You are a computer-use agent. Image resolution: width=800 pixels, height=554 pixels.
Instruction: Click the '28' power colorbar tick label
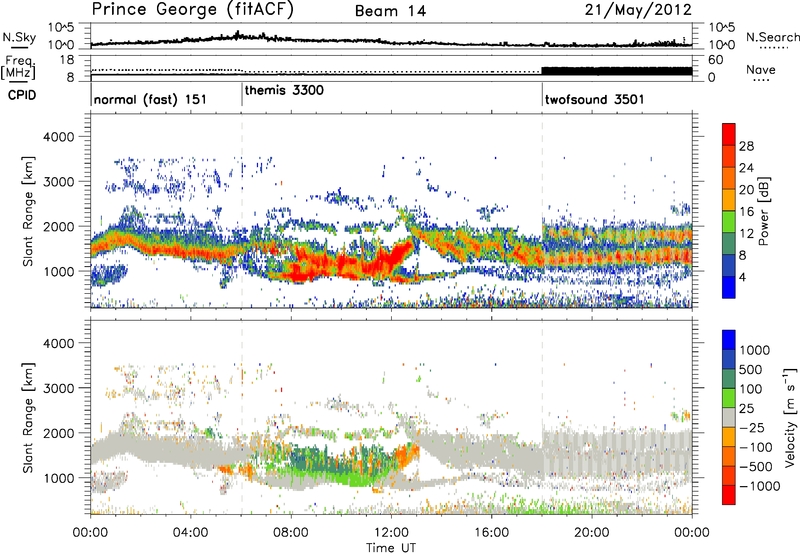[746, 146]
